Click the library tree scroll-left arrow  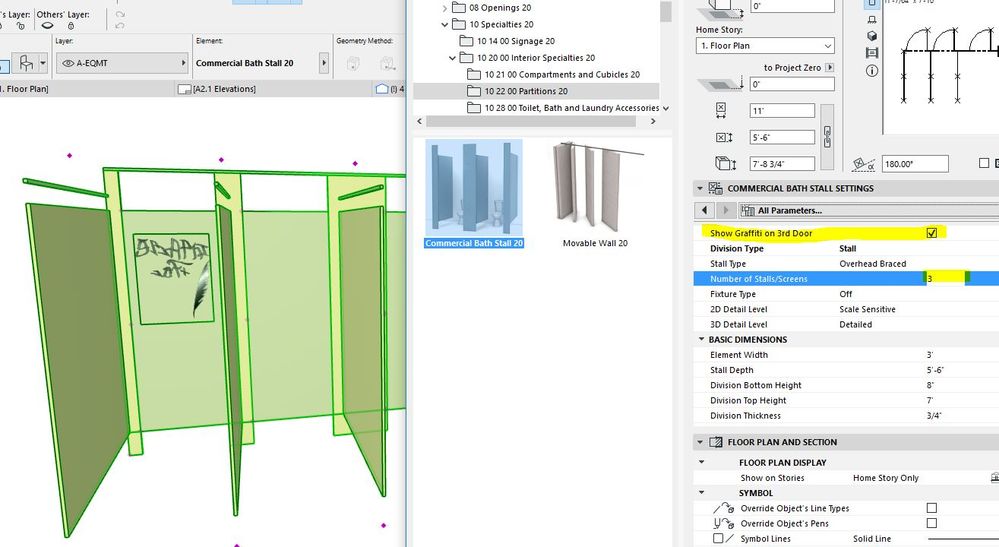(419, 121)
